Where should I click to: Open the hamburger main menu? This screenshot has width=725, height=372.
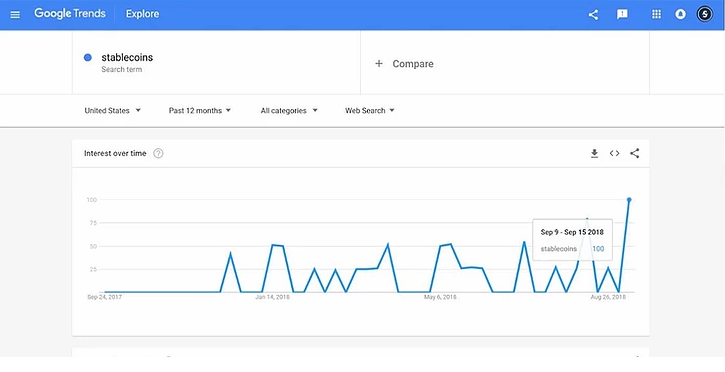pyautogui.click(x=15, y=14)
